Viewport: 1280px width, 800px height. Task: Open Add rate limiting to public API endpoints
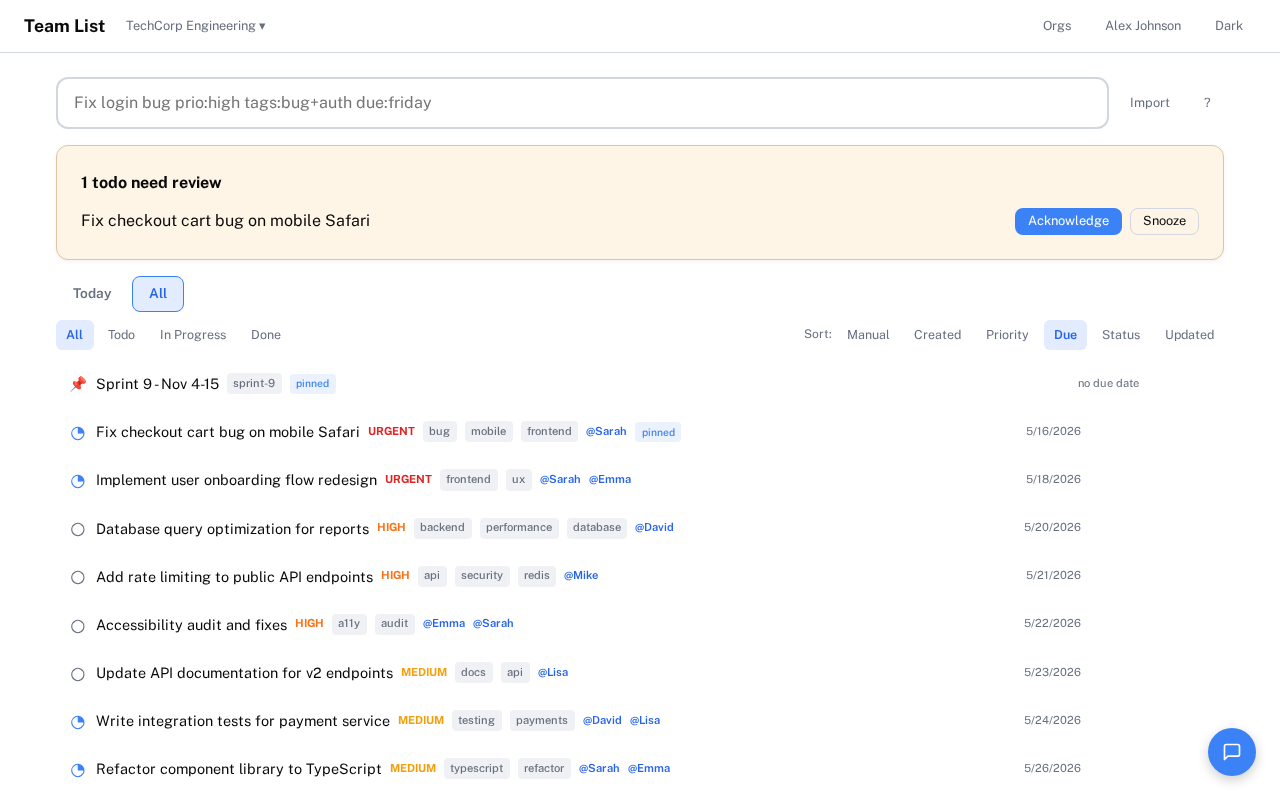(234, 577)
